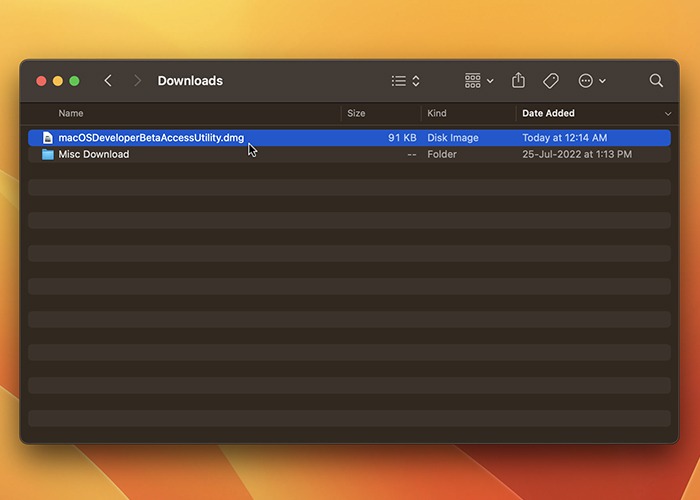Image resolution: width=700 pixels, height=500 pixels.
Task: Click the Folder kind cell
Action: tap(442, 154)
